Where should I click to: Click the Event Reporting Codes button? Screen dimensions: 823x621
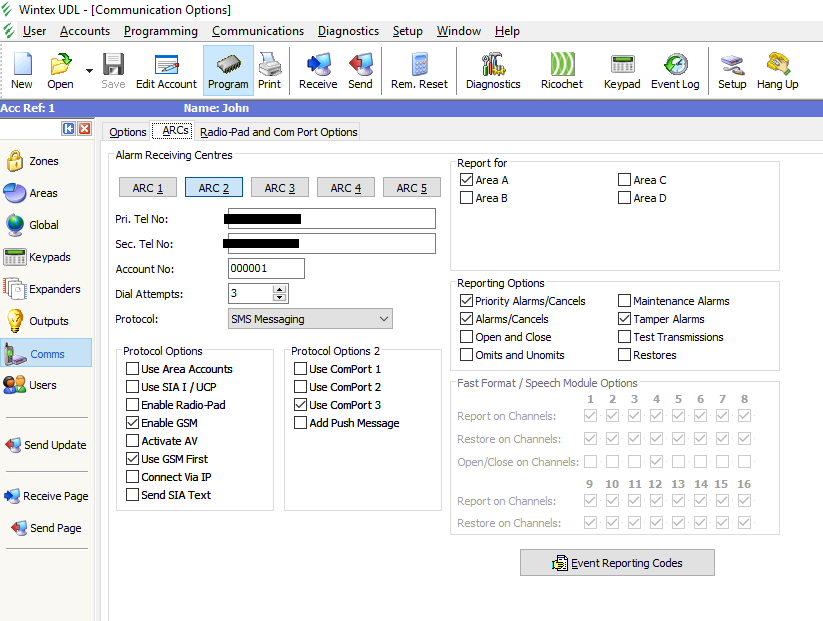pos(617,563)
